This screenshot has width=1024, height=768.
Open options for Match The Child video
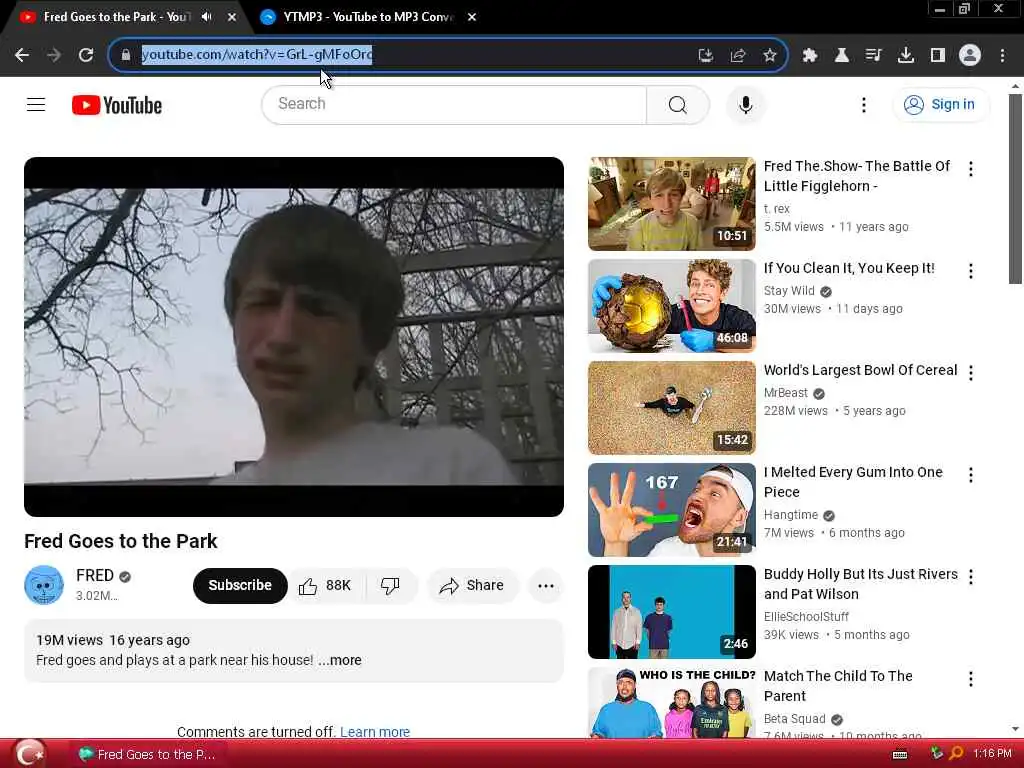[x=971, y=679]
